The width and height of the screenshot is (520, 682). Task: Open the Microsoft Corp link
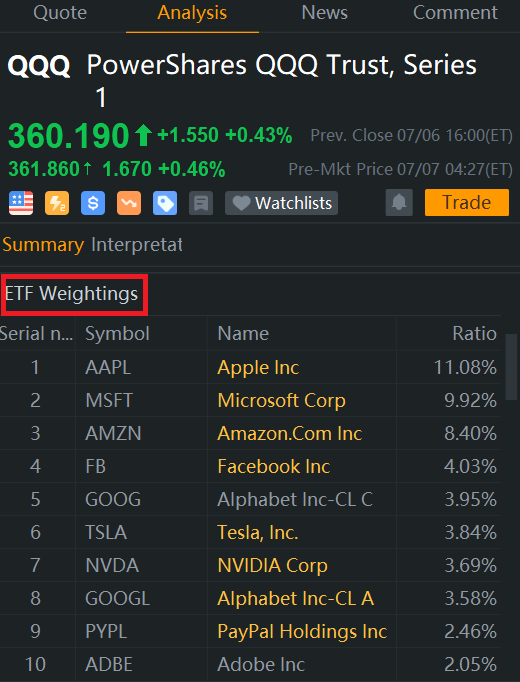(281, 401)
